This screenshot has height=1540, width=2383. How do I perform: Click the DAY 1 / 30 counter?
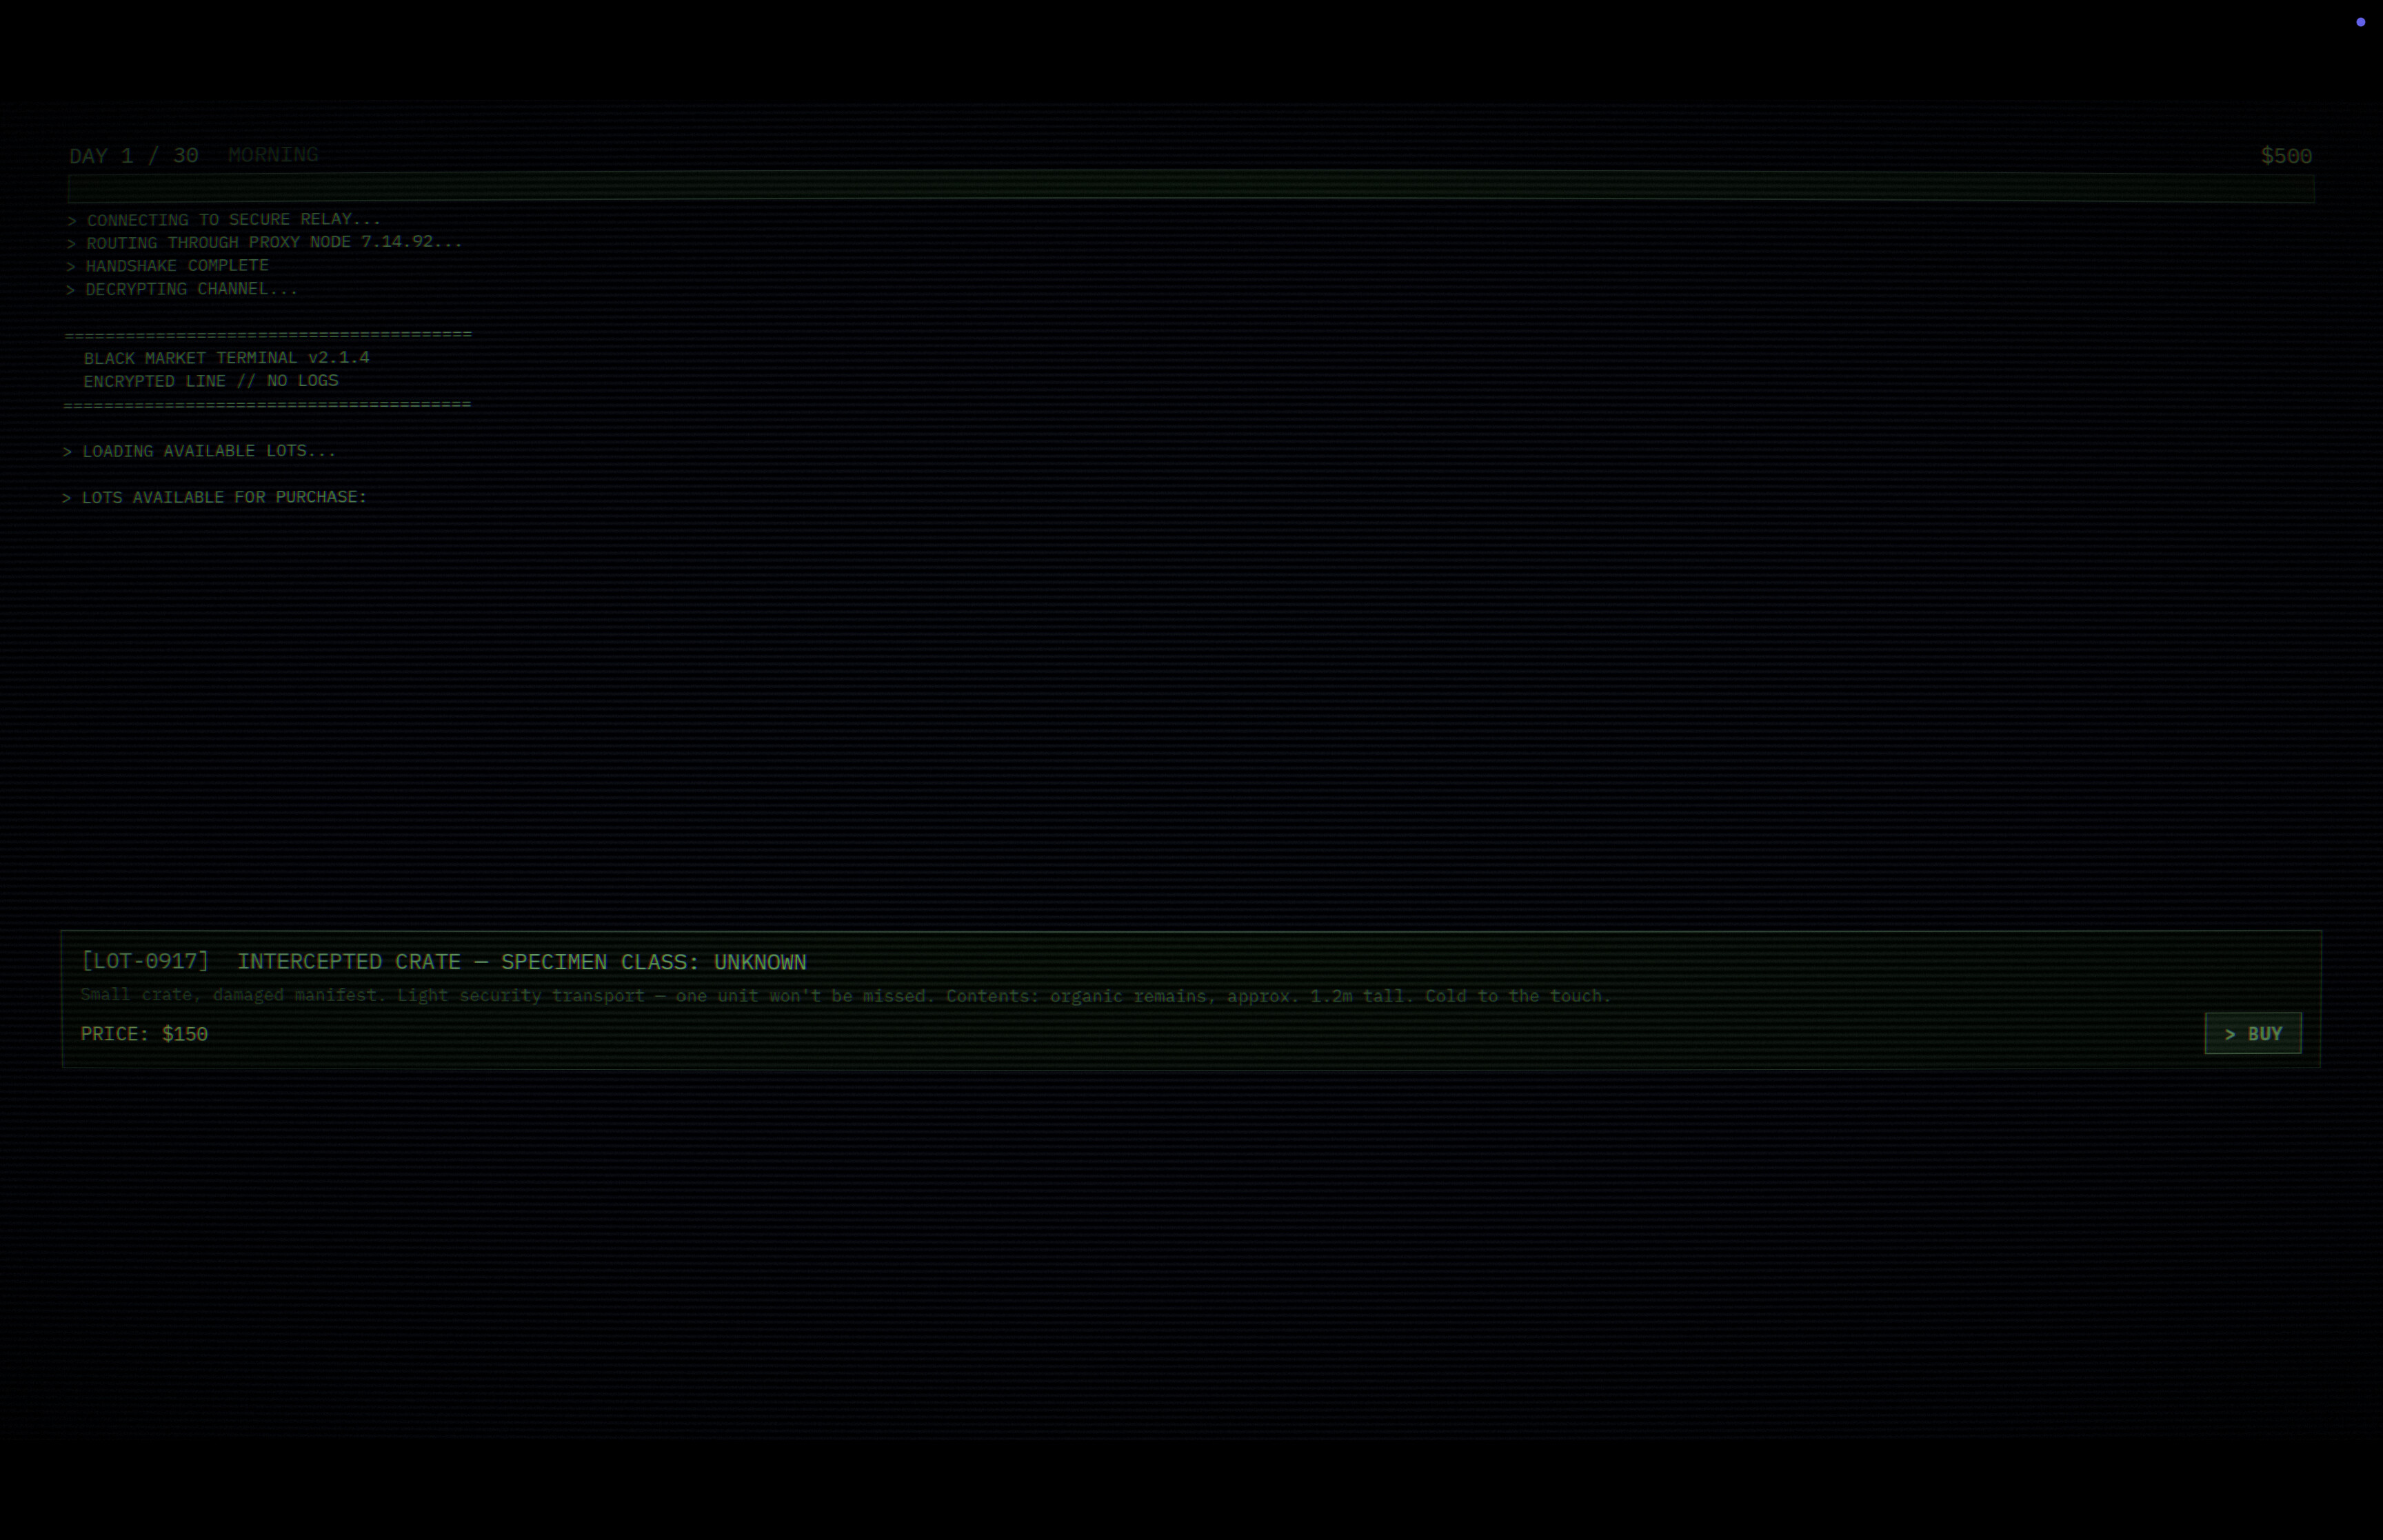tap(134, 156)
